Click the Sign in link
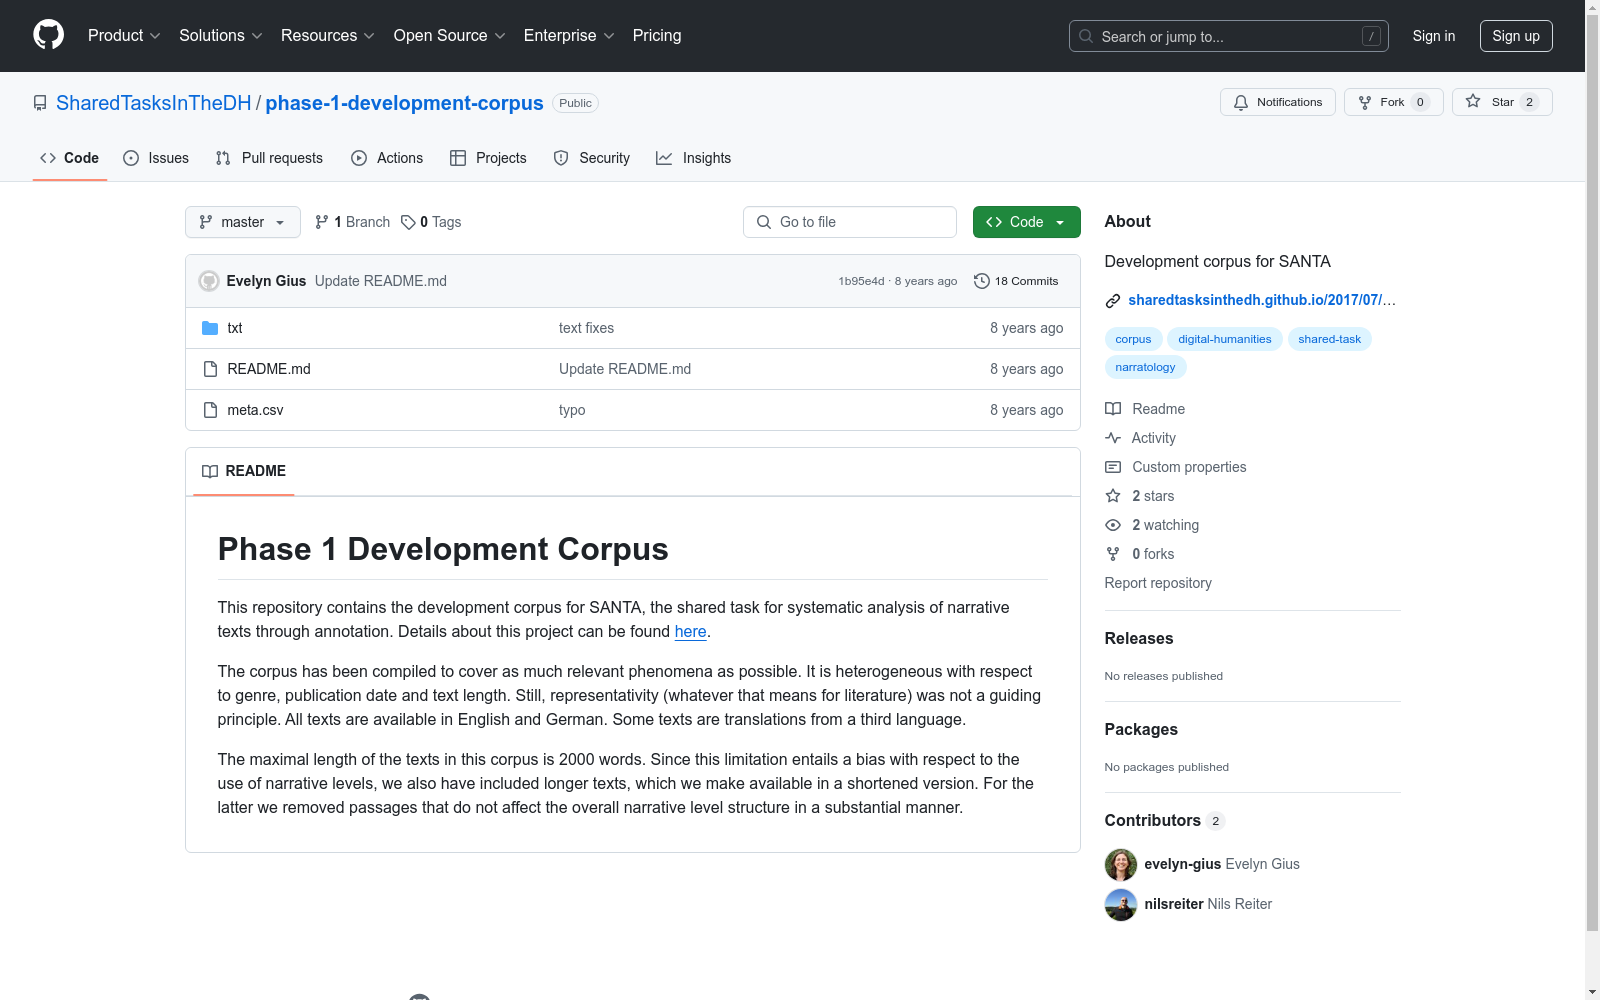 click(x=1434, y=36)
